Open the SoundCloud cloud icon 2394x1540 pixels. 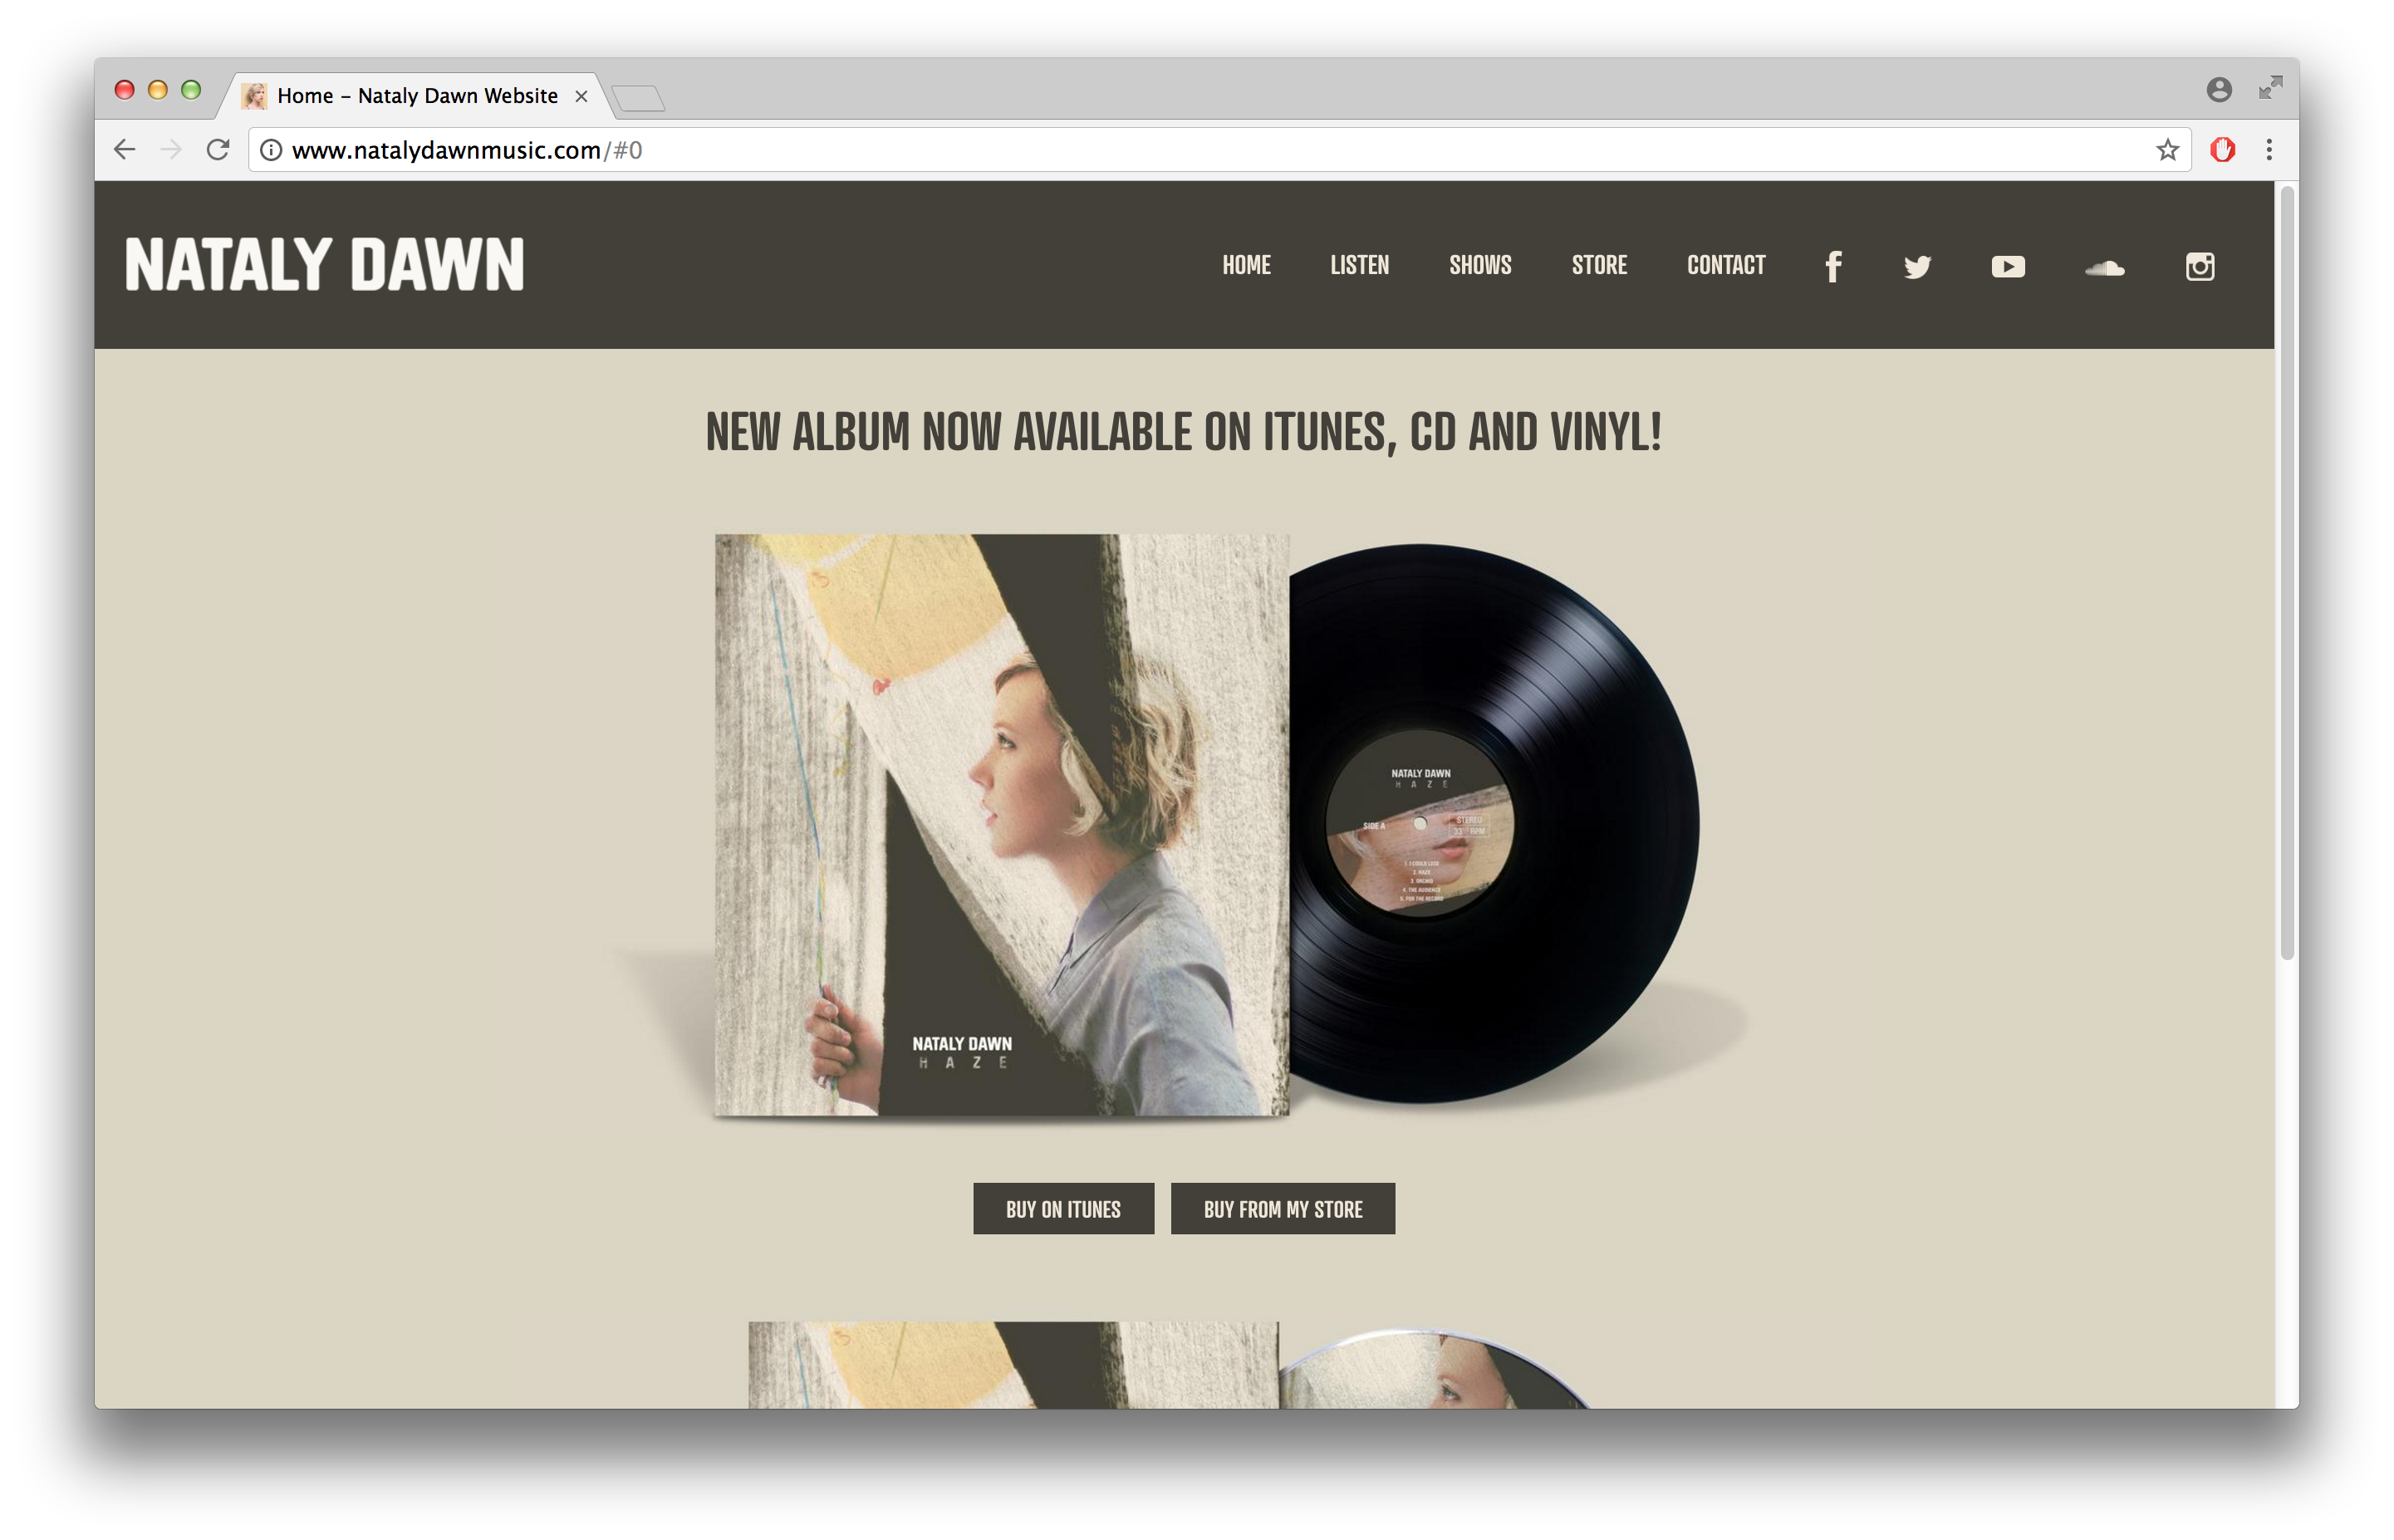(2105, 267)
